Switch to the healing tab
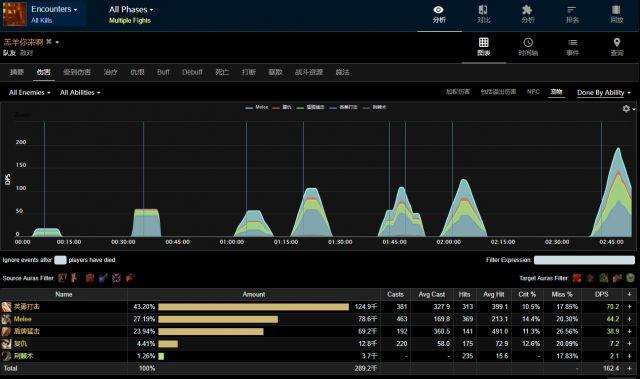 [x=111, y=72]
